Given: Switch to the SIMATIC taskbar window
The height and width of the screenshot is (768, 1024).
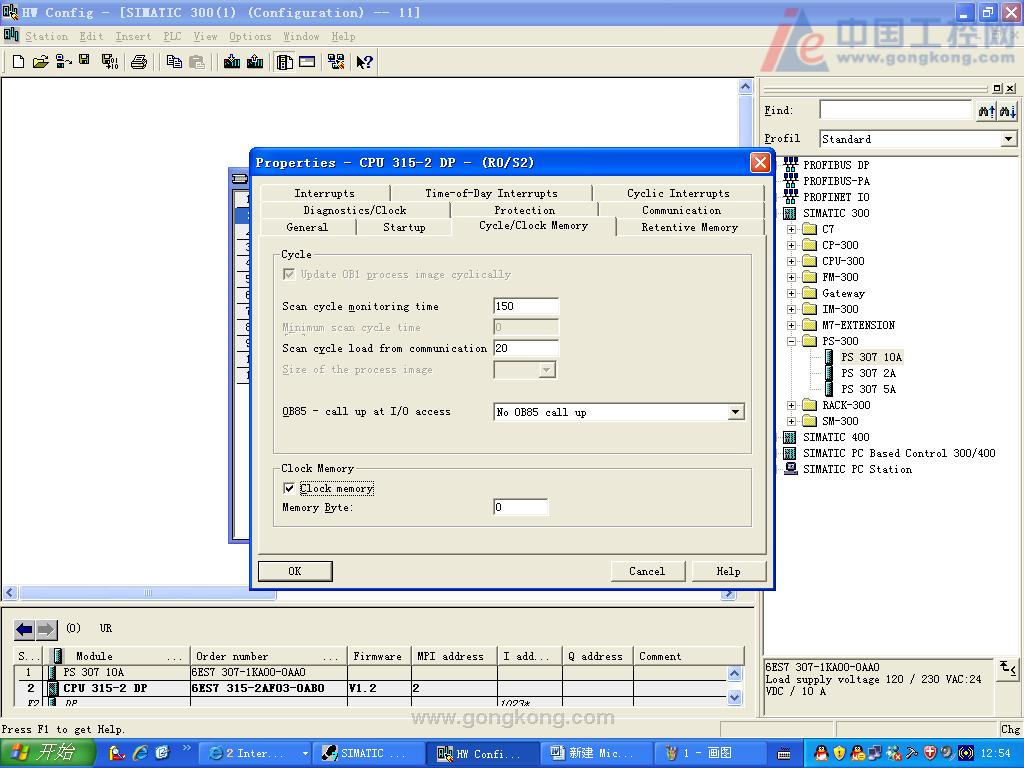Looking at the screenshot, I should click(368, 753).
